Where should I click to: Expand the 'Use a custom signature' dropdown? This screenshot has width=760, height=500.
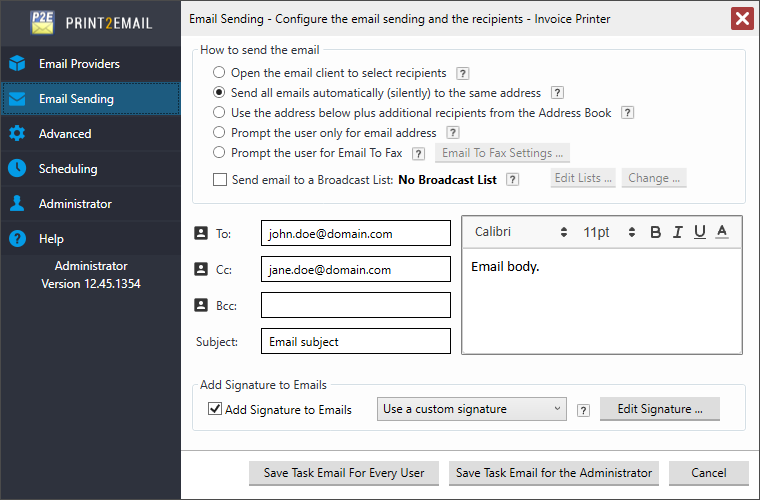point(472,409)
